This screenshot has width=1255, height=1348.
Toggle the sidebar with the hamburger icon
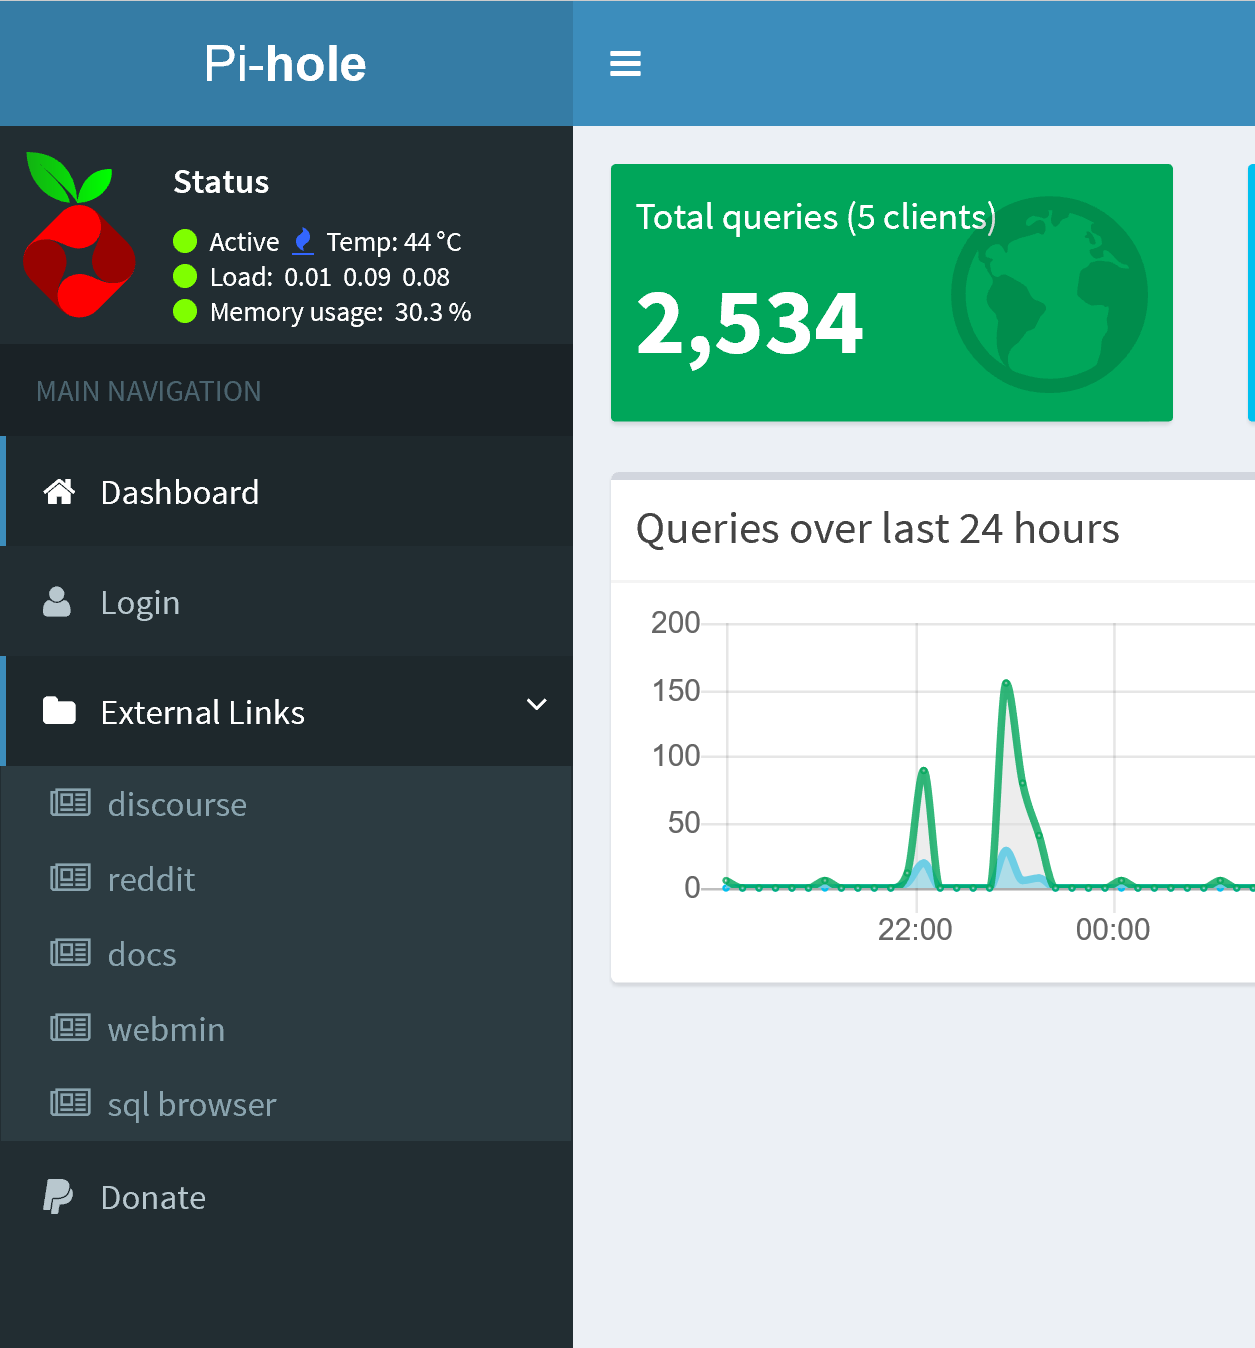[x=625, y=64]
